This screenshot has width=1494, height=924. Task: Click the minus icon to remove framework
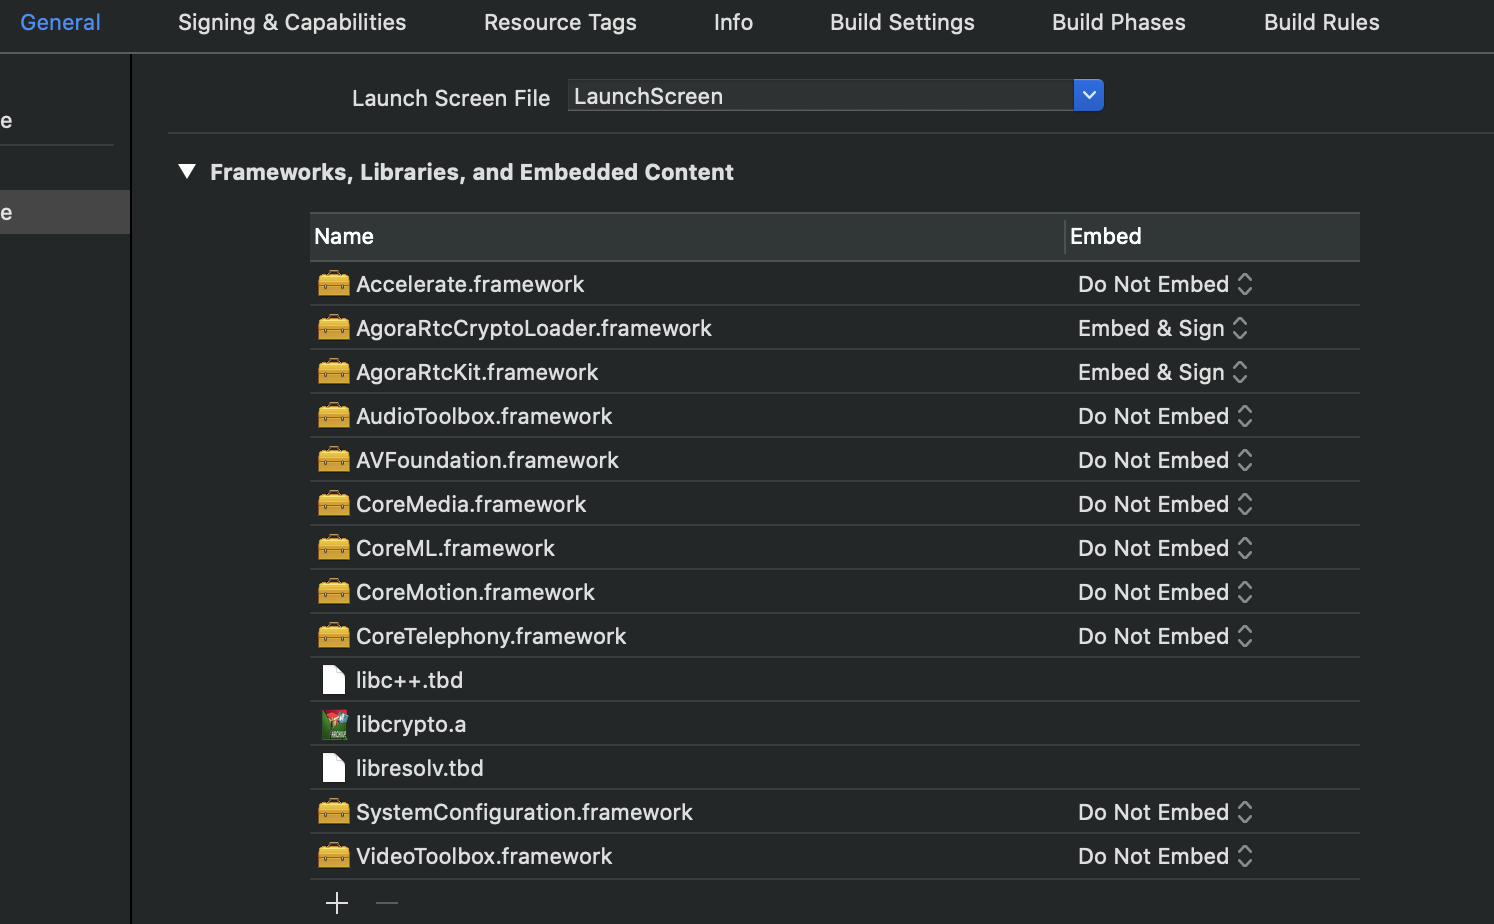(387, 903)
